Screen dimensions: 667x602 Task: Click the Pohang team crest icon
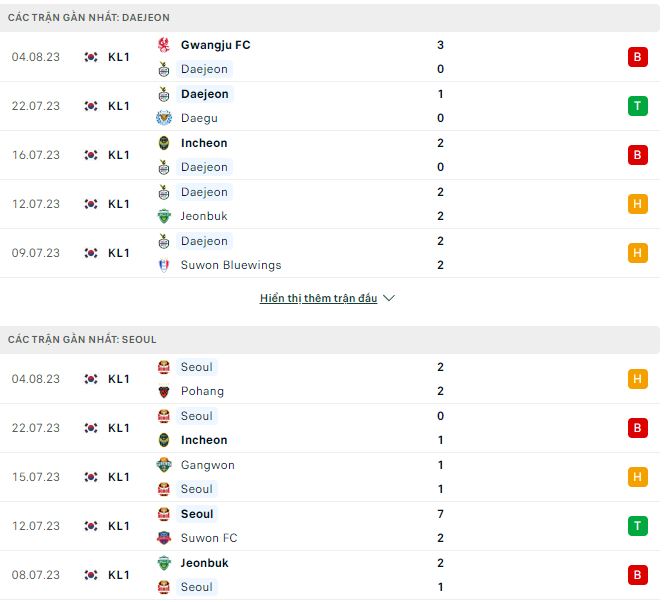tap(164, 391)
